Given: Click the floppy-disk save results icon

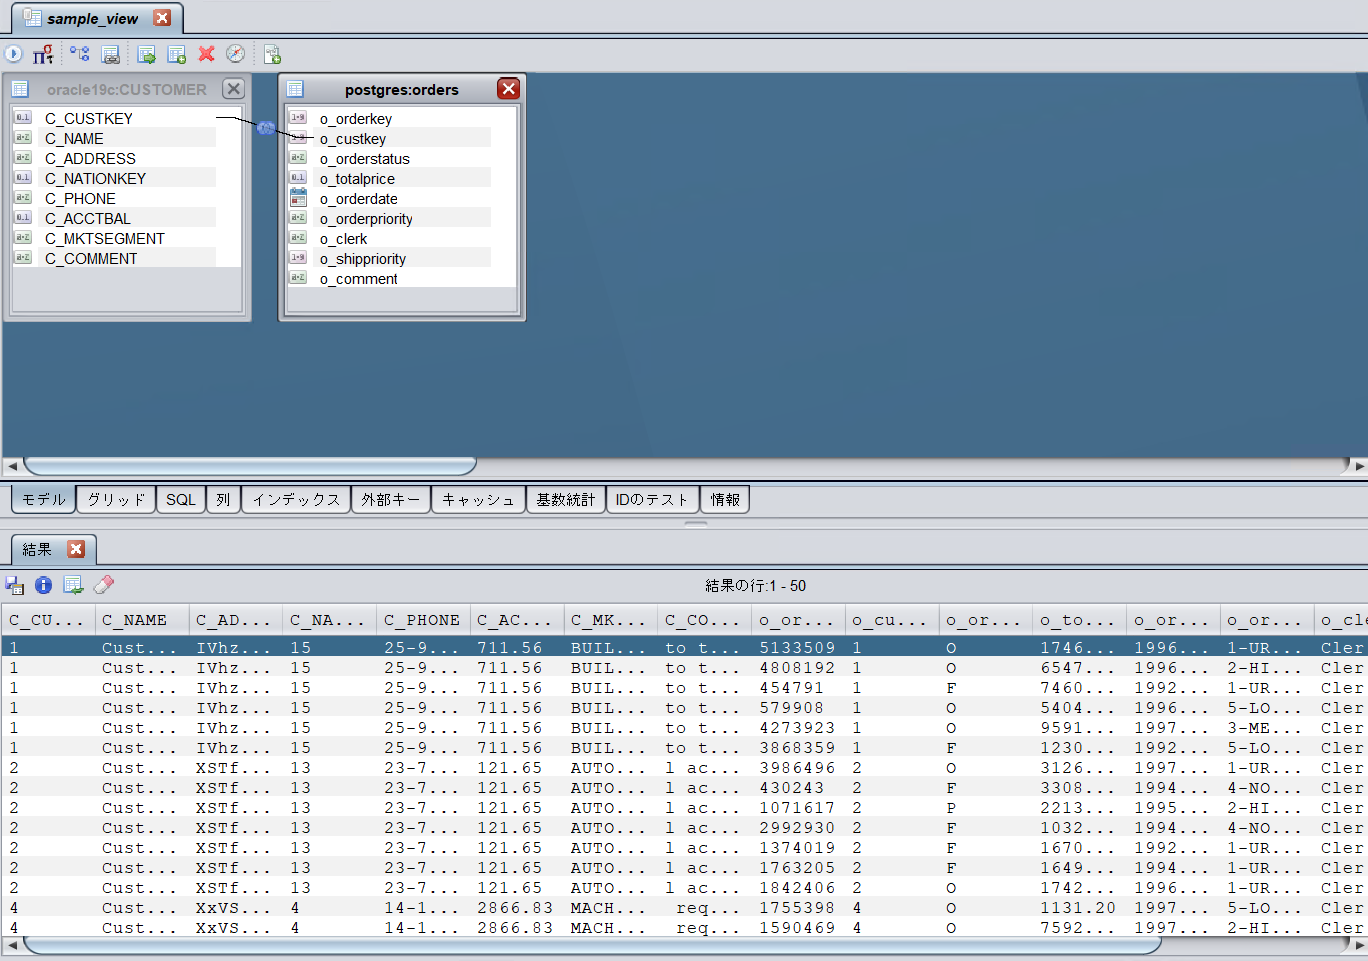Looking at the screenshot, I should click(x=14, y=585).
